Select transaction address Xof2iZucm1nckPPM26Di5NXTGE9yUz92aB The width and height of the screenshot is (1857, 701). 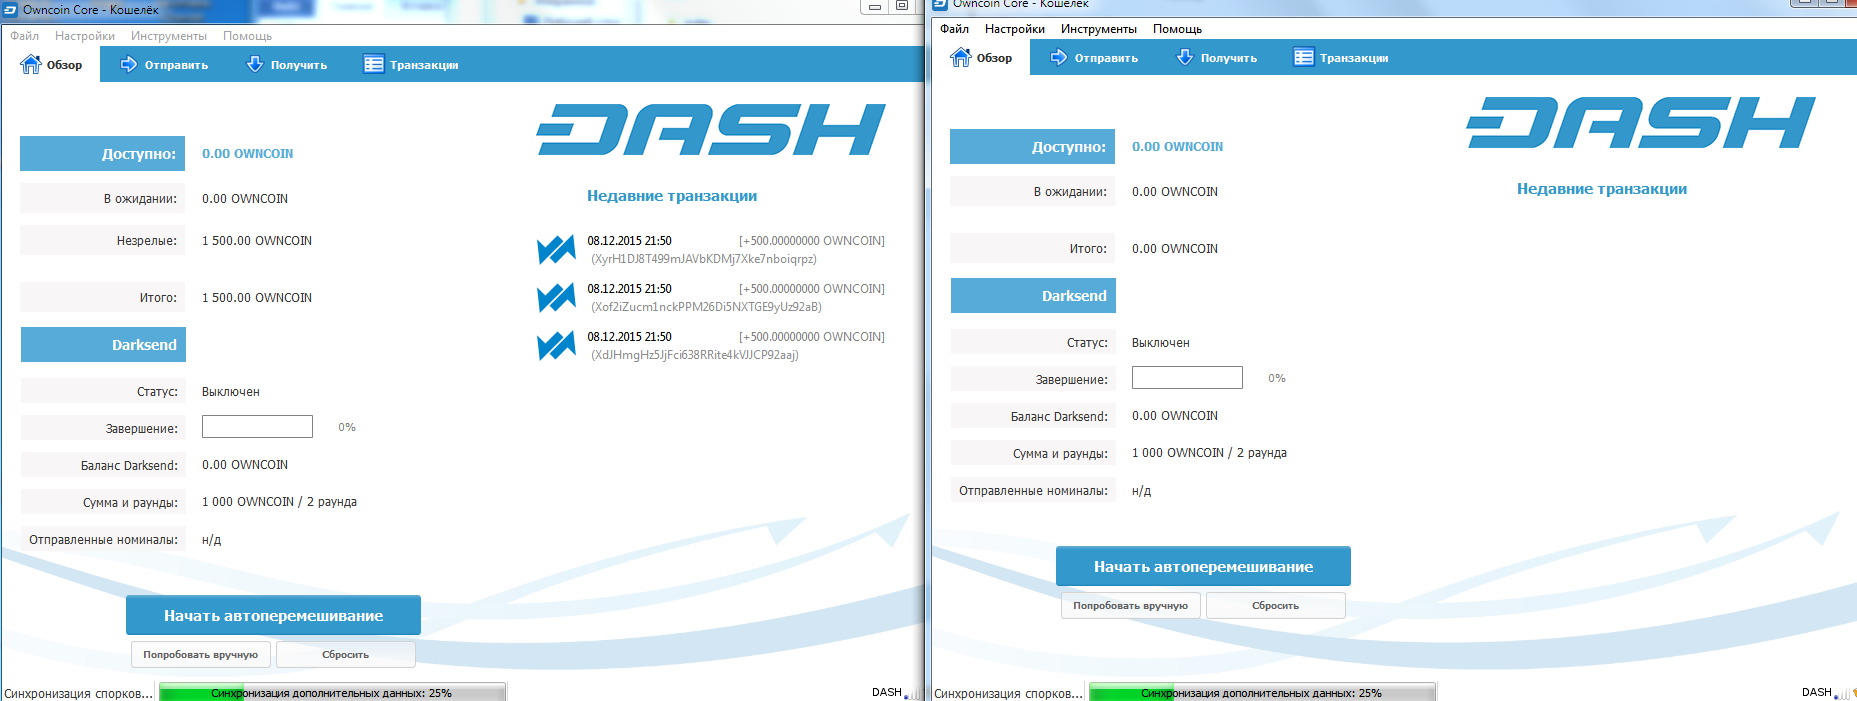pos(706,307)
